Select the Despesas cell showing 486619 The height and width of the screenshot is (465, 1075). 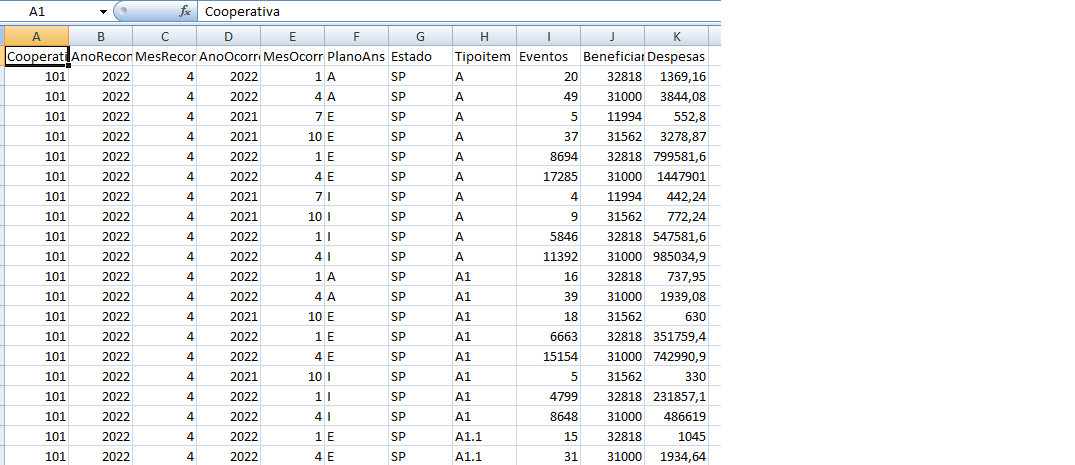pos(676,417)
